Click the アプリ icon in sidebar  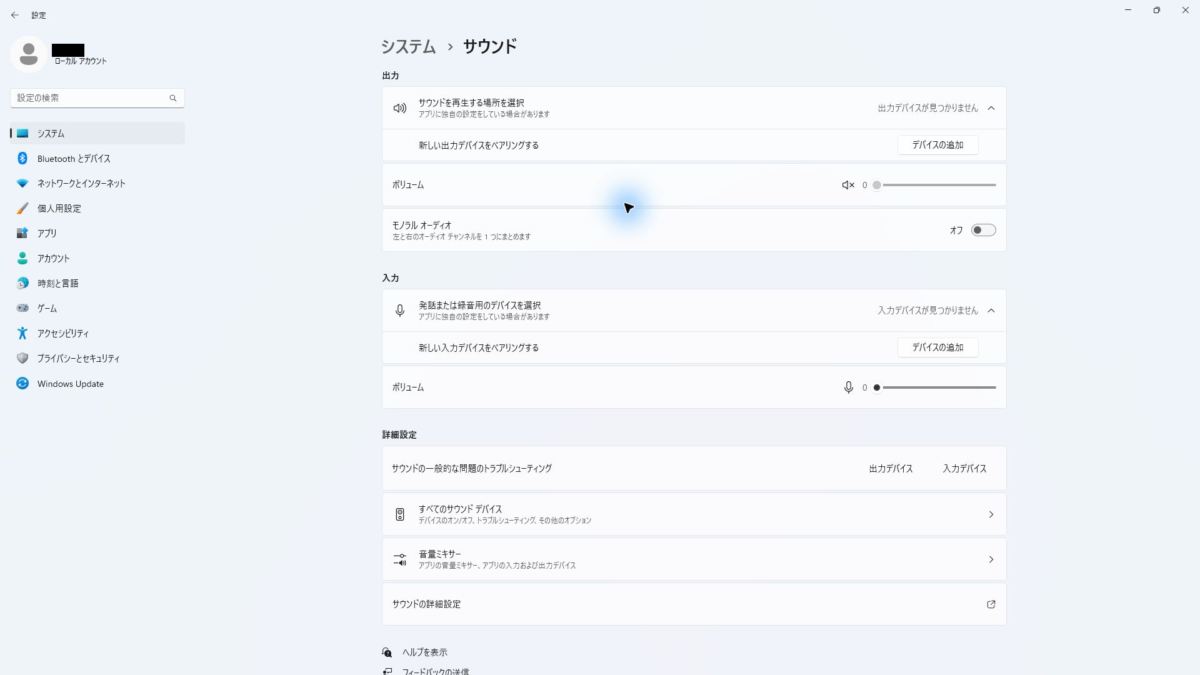tap(23, 233)
